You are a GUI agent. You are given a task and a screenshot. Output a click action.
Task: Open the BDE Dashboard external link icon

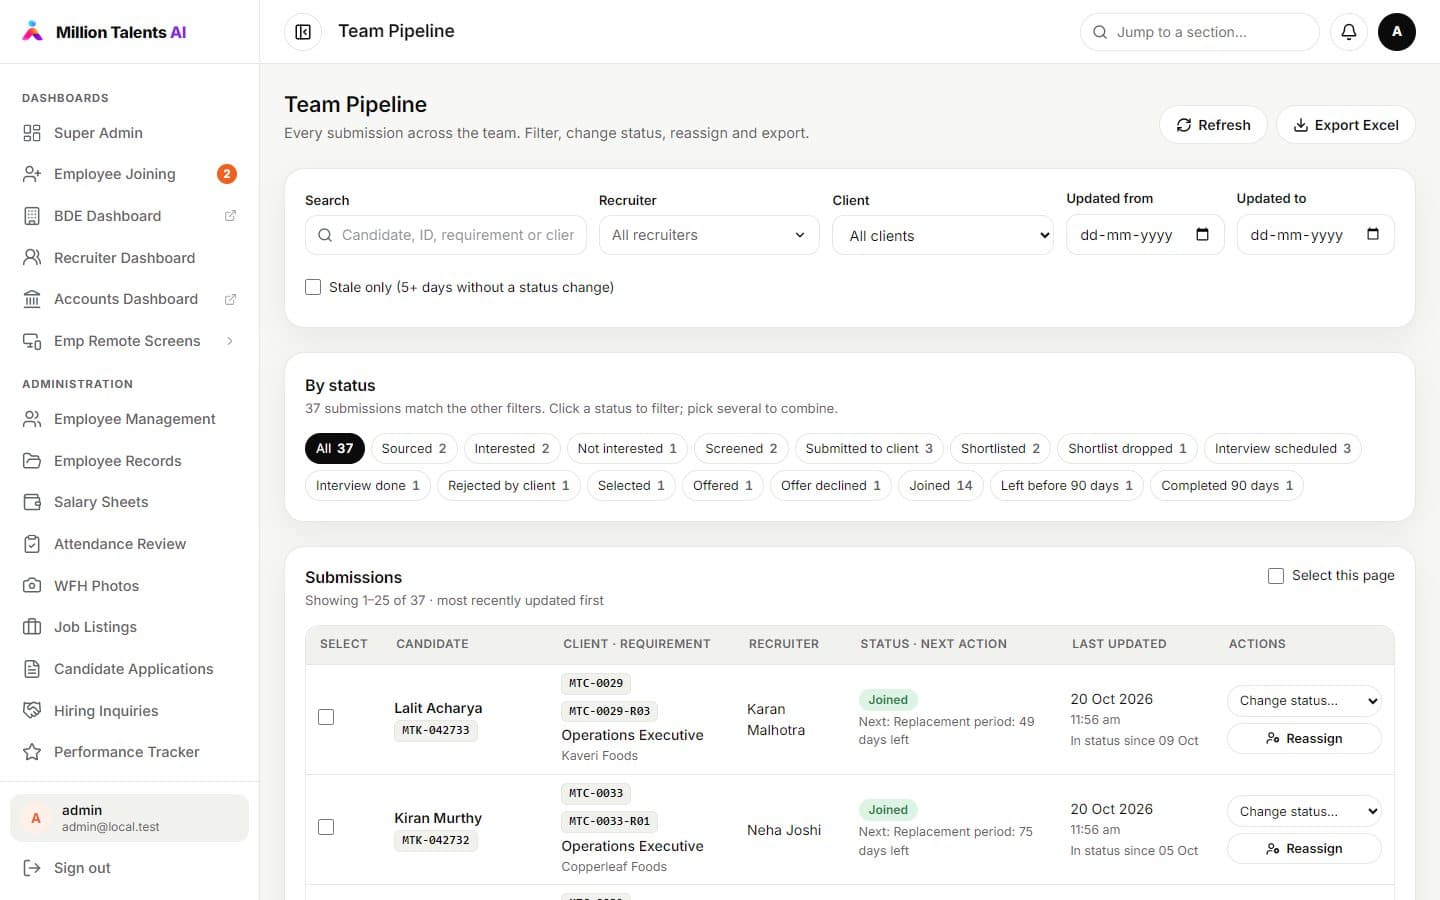click(x=230, y=216)
